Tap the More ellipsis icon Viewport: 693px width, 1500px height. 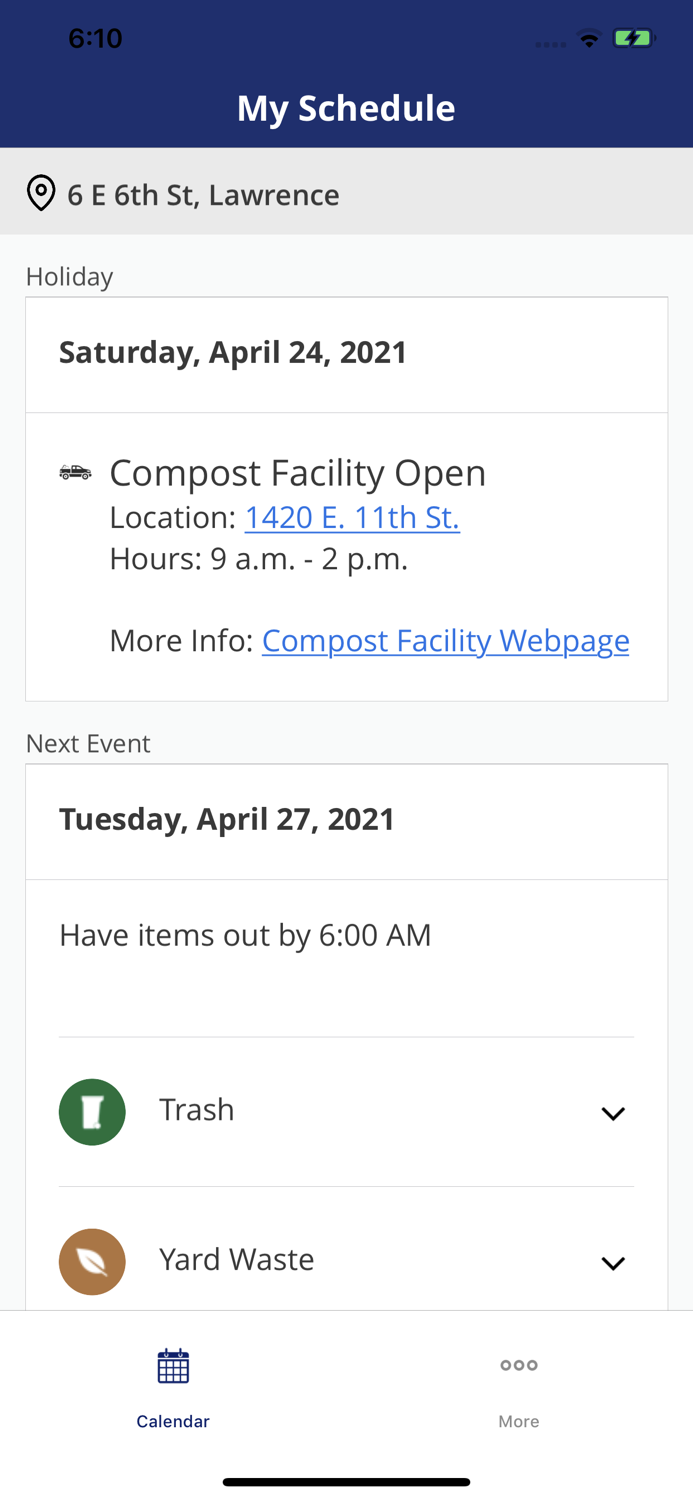[518, 1362]
